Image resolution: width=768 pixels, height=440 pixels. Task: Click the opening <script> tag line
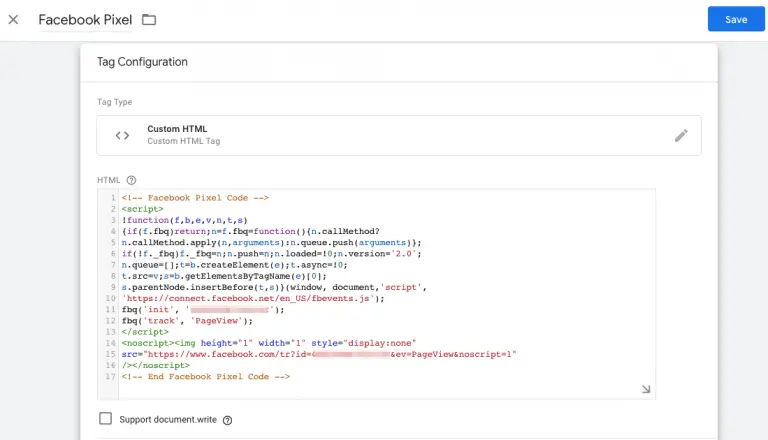click(143, 209)
